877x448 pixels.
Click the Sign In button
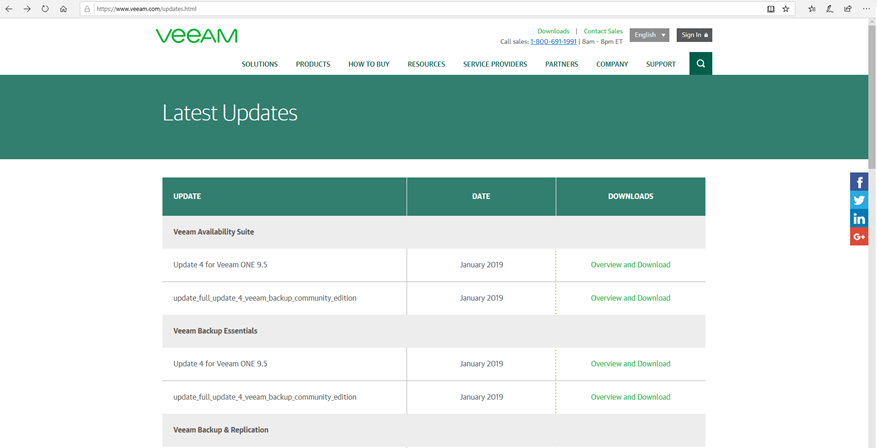pos(694,35)
